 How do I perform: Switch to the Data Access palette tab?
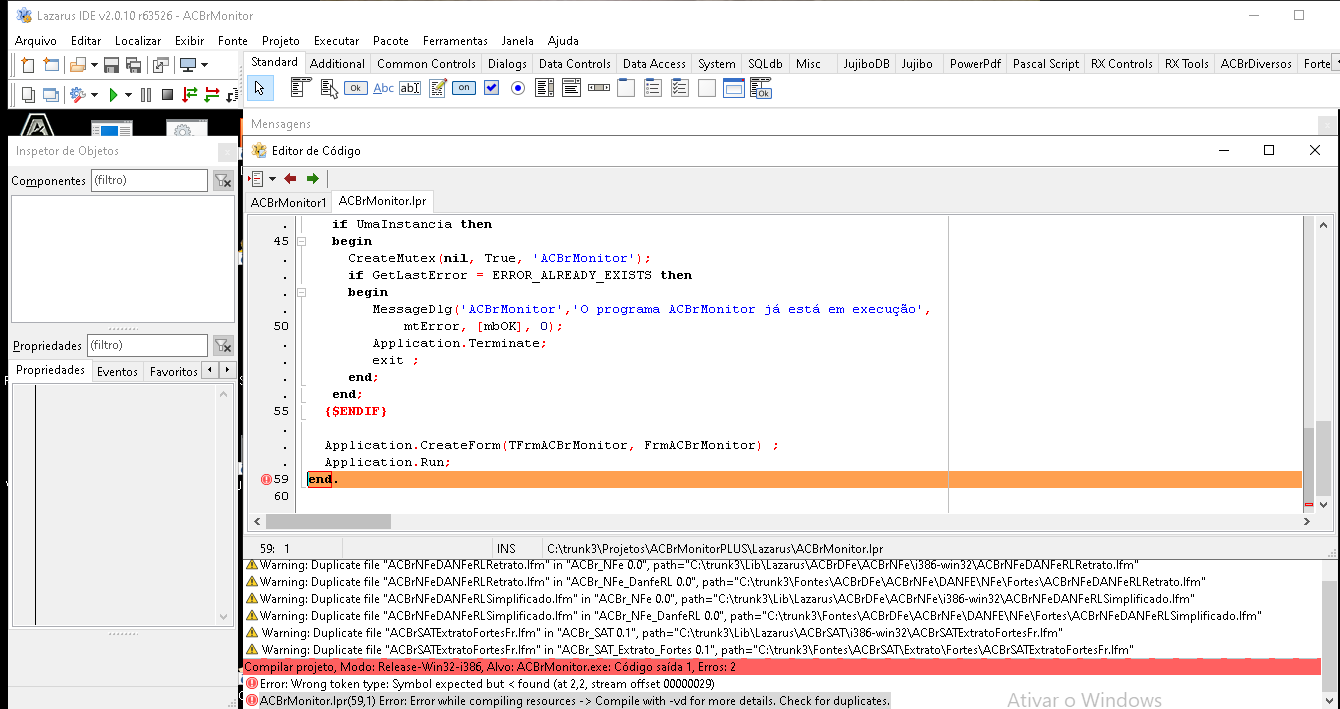tap(654, 63)
